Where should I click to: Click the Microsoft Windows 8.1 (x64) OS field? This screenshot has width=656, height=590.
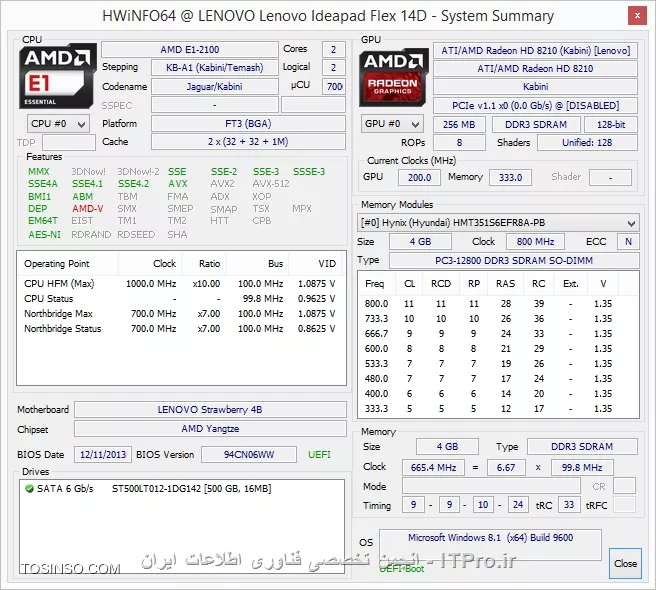(490, 545)
